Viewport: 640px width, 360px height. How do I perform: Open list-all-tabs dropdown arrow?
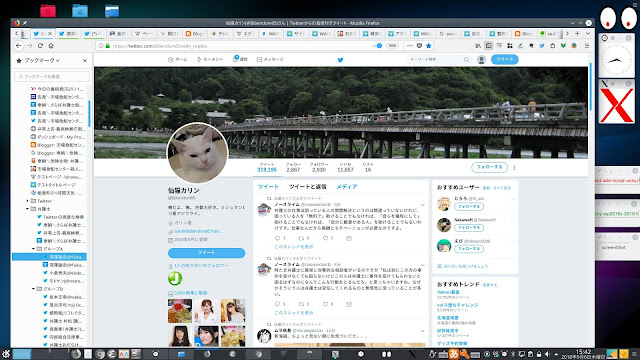[x=588, y=33]
